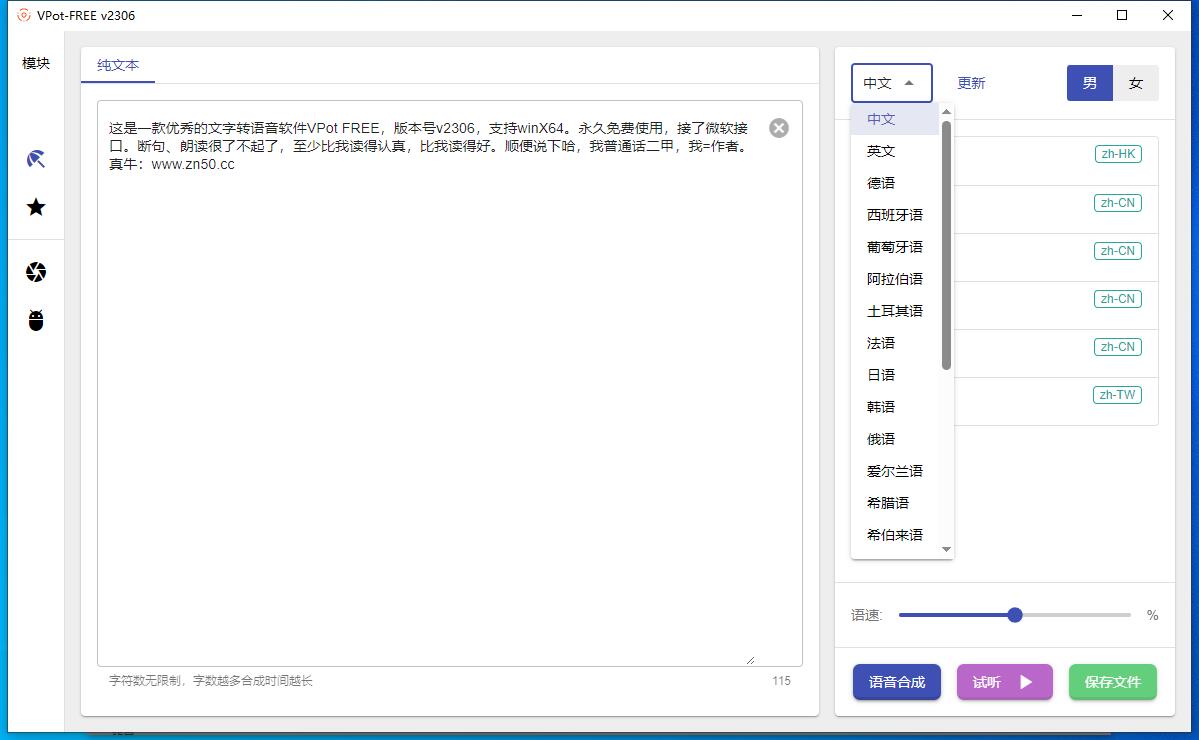Screen dimensions: 1199x740
Task: Click the zh-TW voice tag
Action: pyautogui.click(x=1117, y=395)
